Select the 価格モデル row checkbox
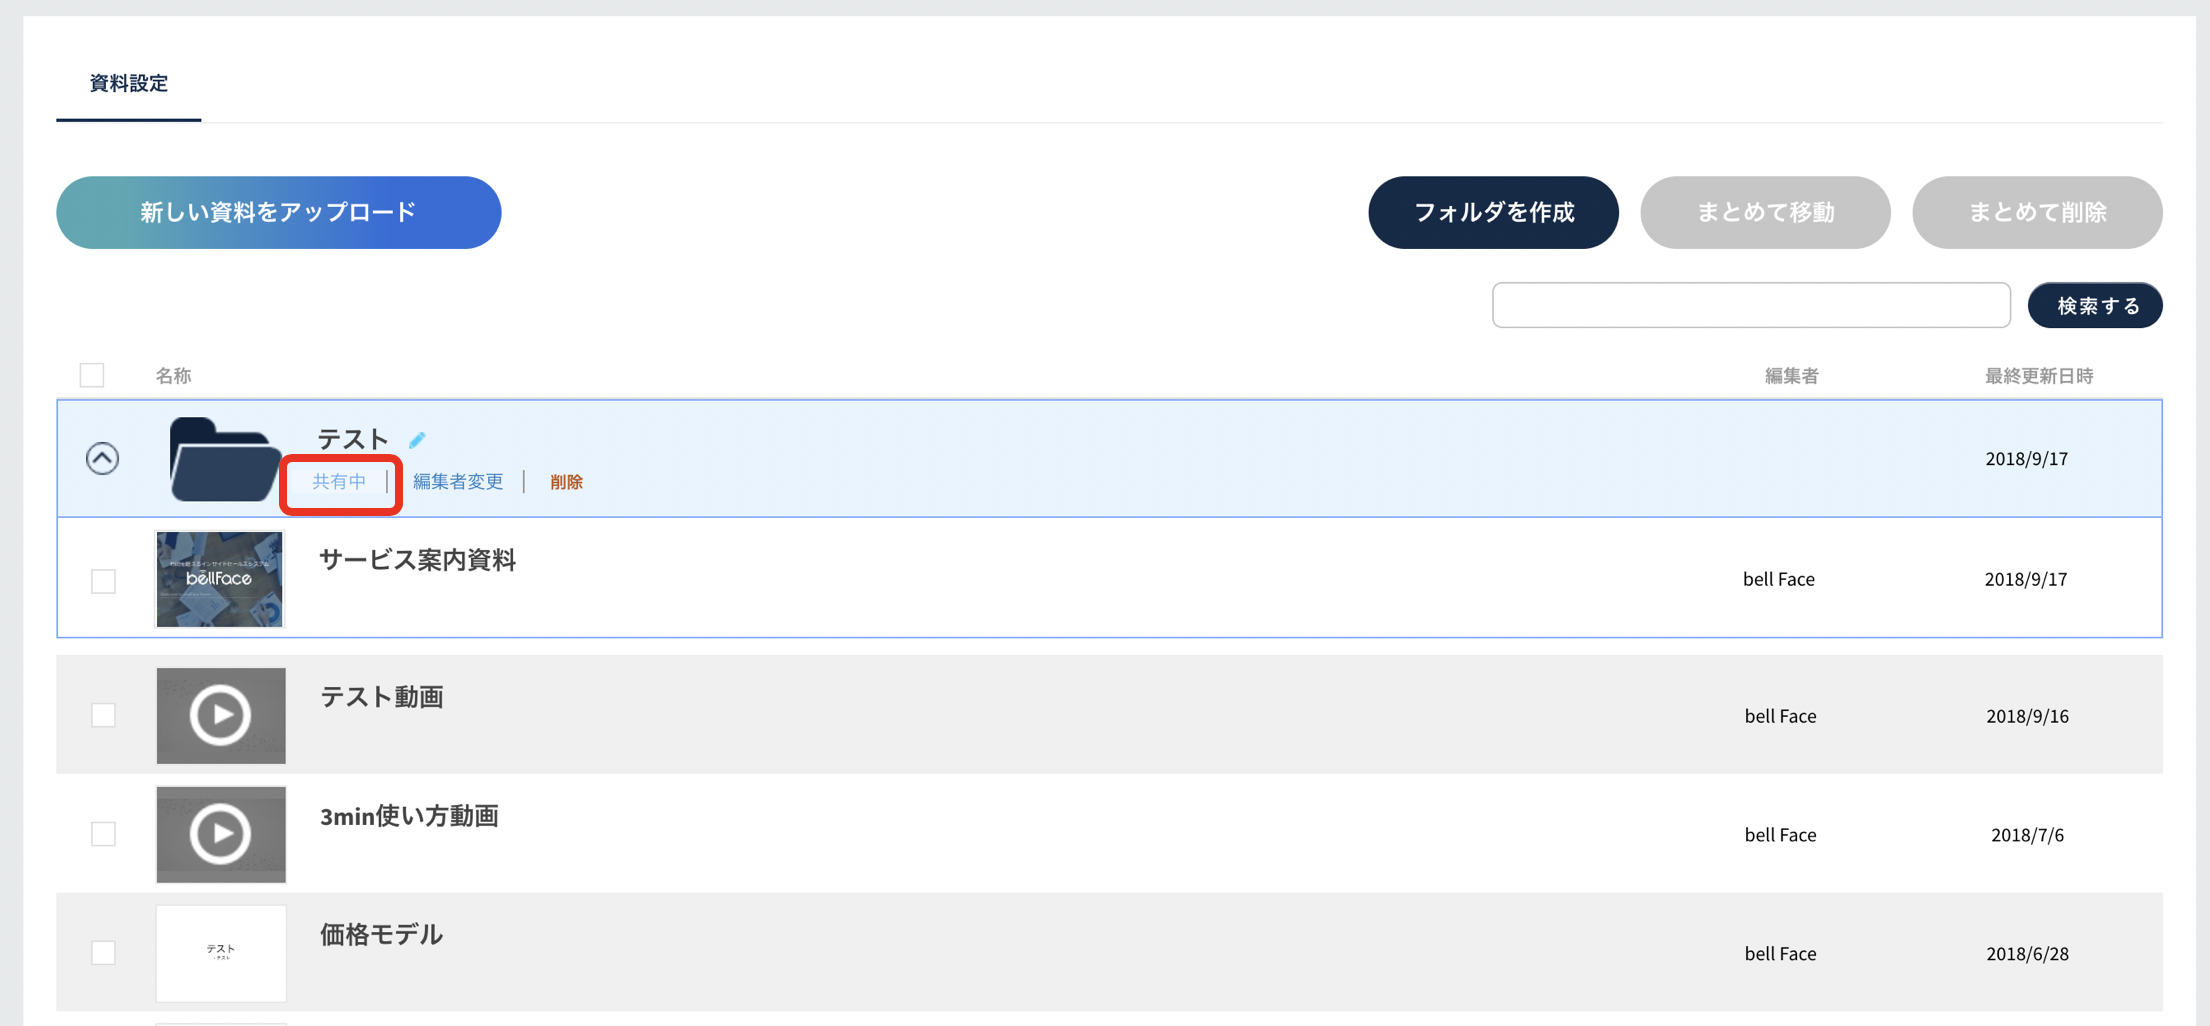 (103, 953)
